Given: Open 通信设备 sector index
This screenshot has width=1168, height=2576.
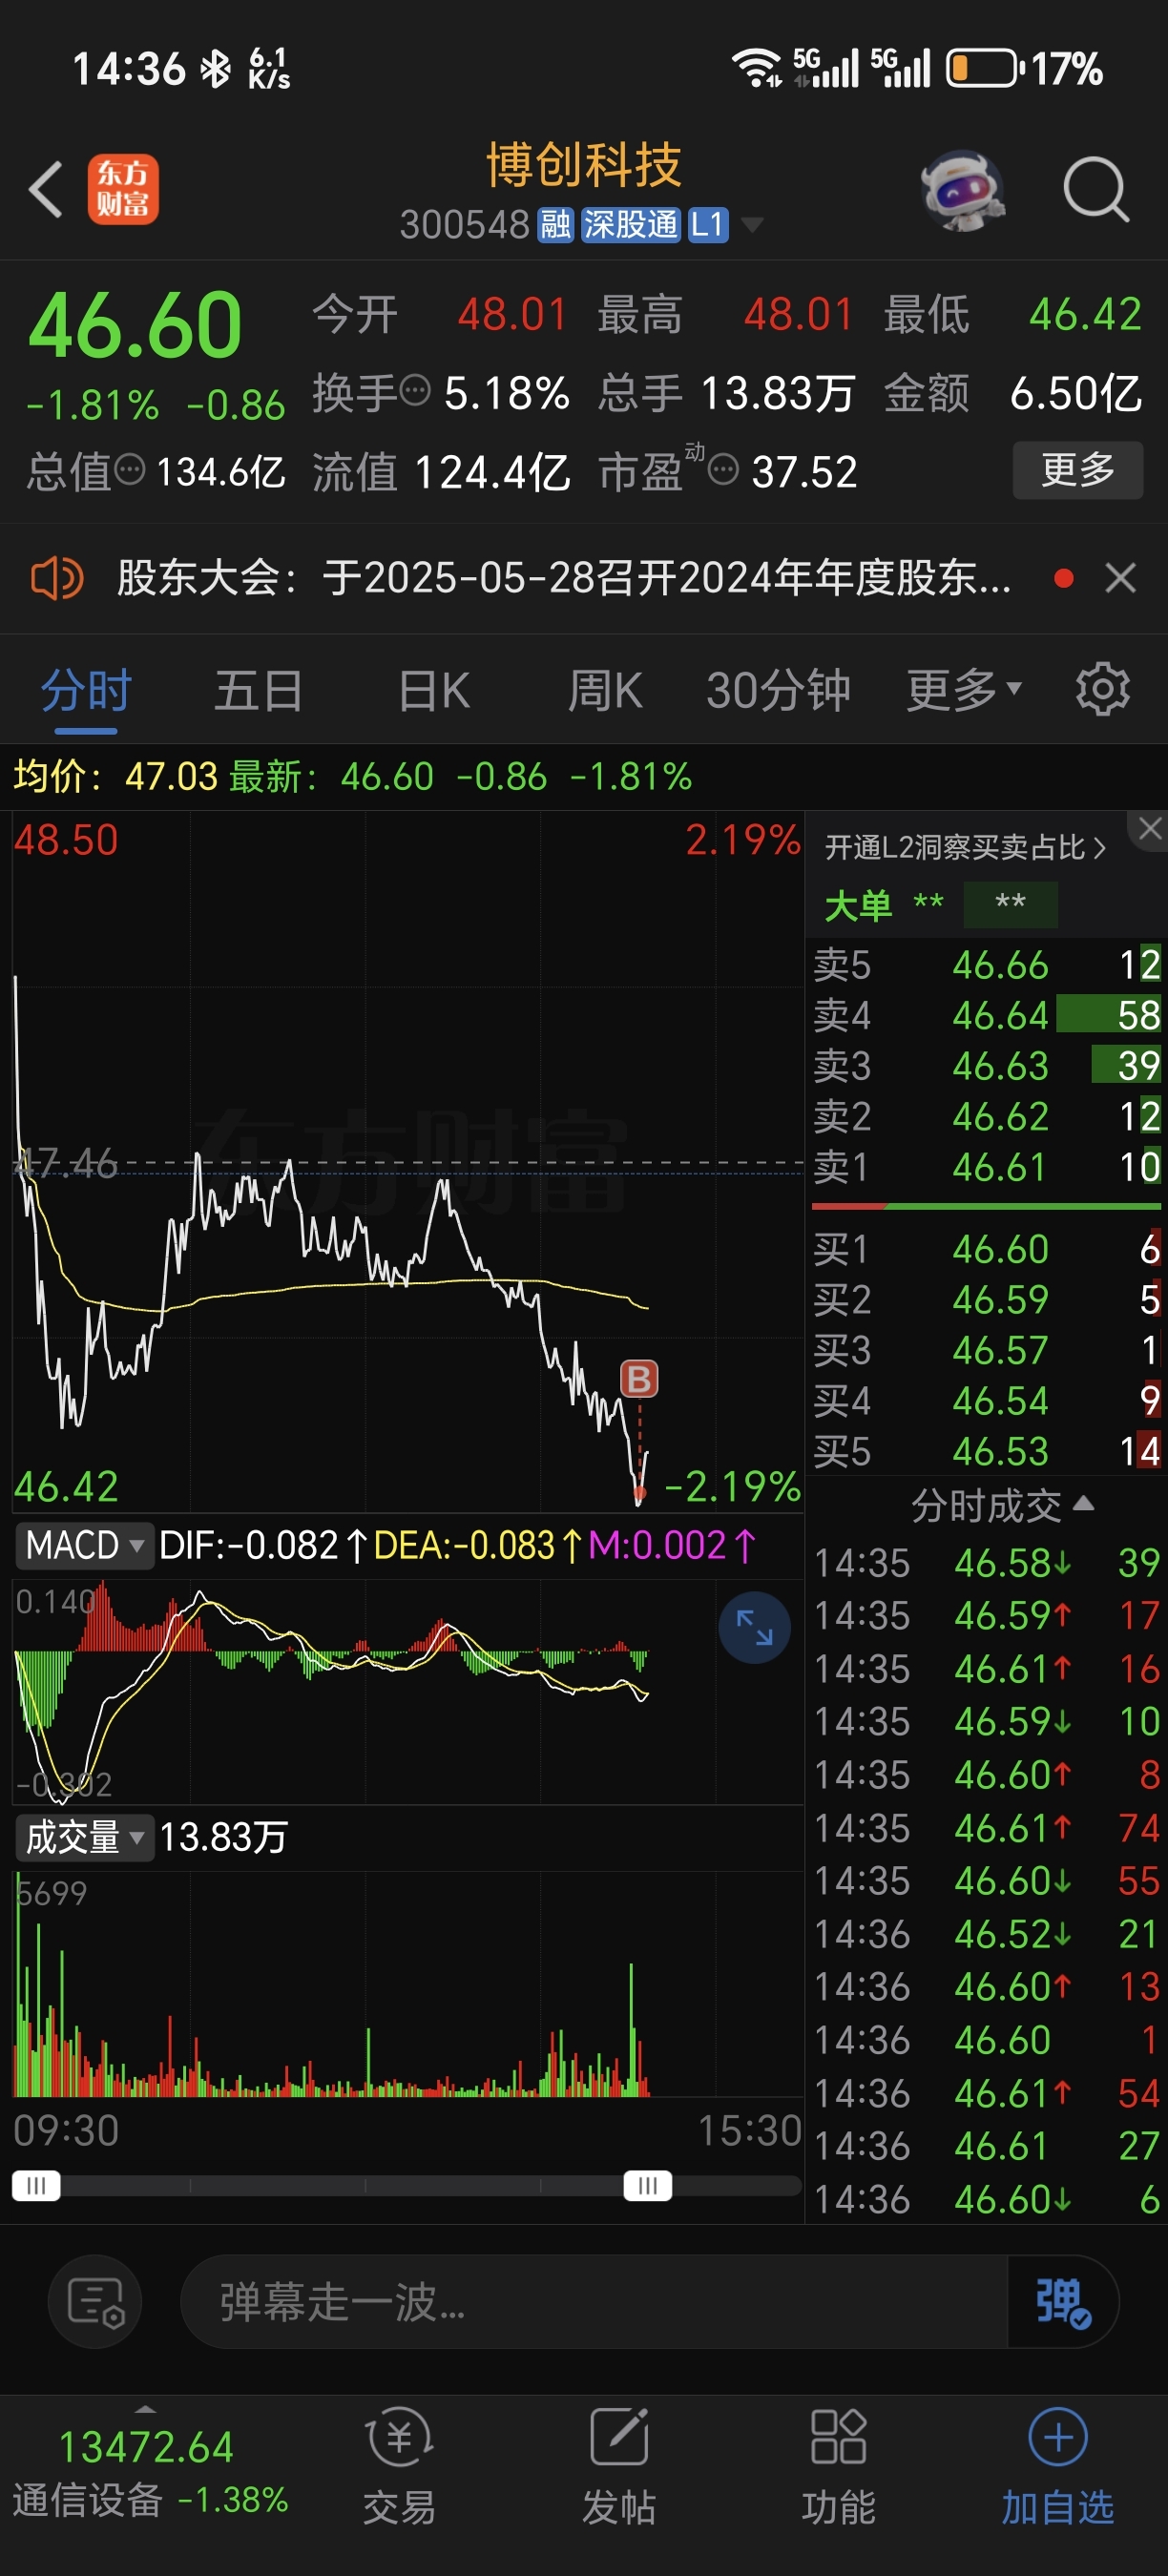Looking at the screenshot, I should pos(149,2472).
